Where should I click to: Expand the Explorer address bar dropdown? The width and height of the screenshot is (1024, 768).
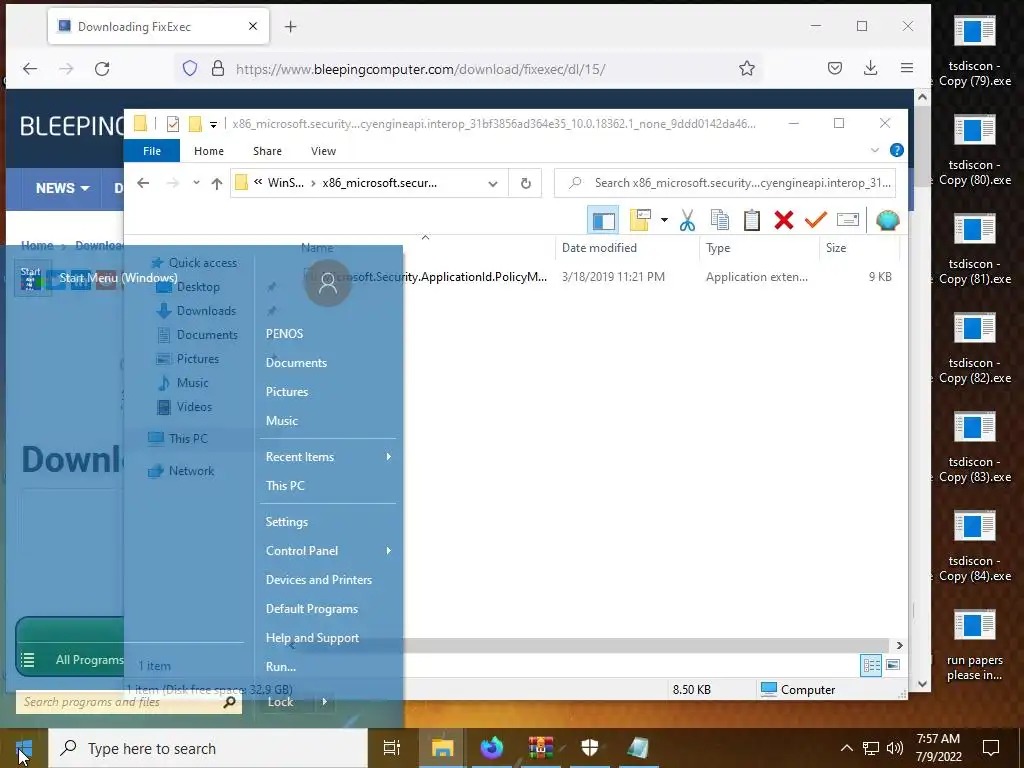(492, 184)
